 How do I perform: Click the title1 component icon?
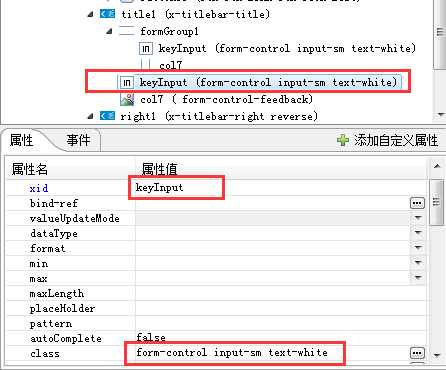tap(107, 14)
